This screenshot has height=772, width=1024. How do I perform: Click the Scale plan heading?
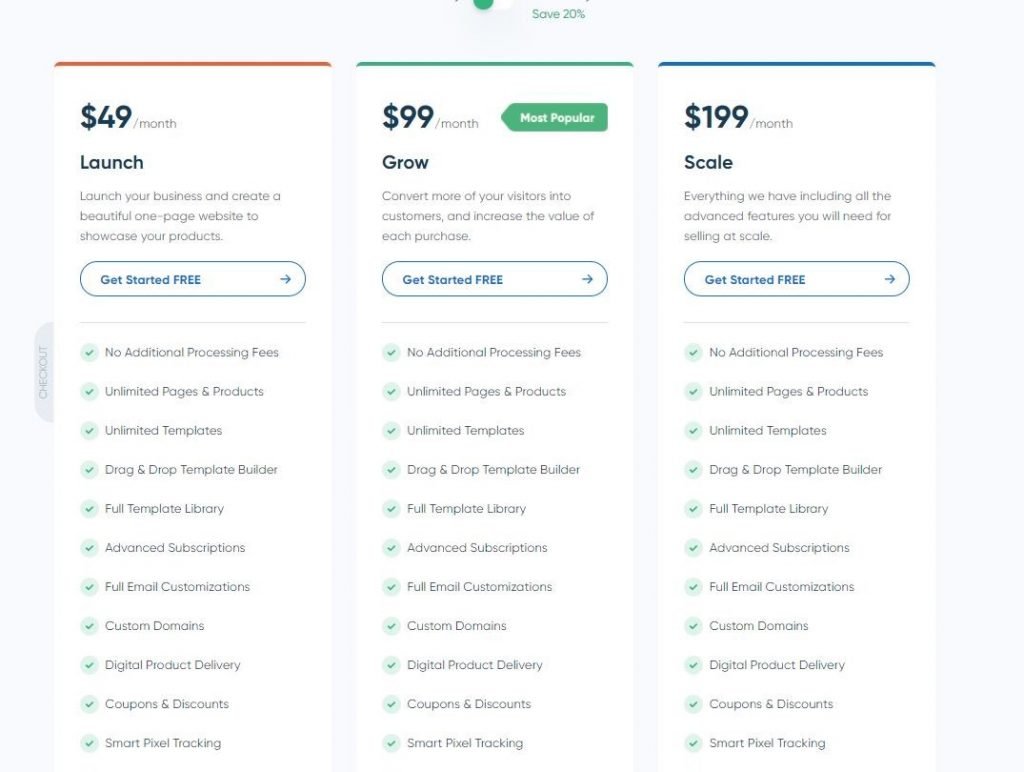(x=708, y=162)
